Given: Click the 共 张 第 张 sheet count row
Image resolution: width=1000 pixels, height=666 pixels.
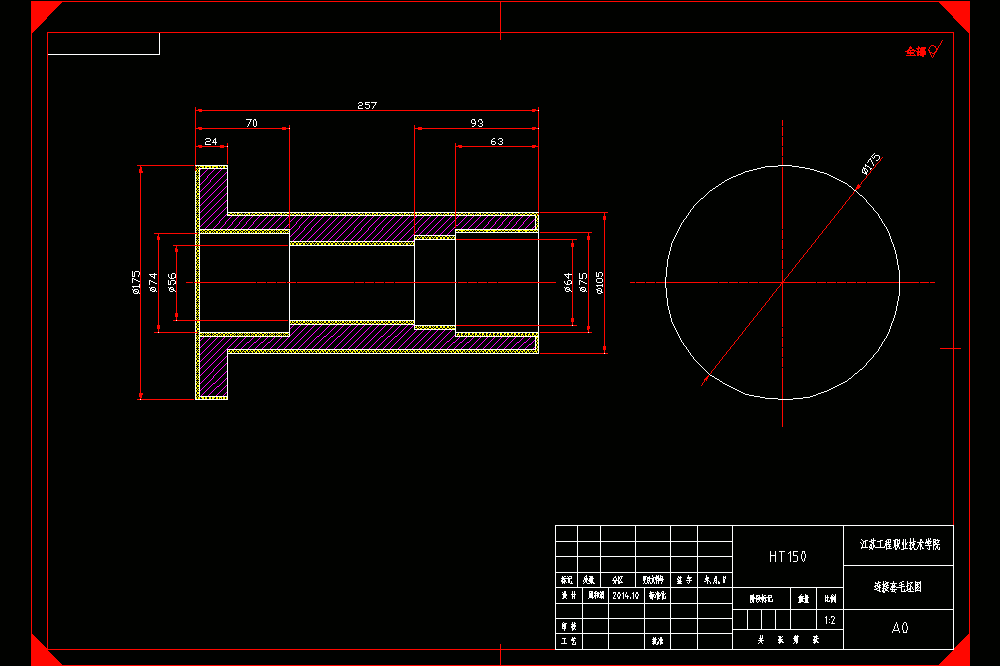Looking at the screenshot, I should pos(788,640).
